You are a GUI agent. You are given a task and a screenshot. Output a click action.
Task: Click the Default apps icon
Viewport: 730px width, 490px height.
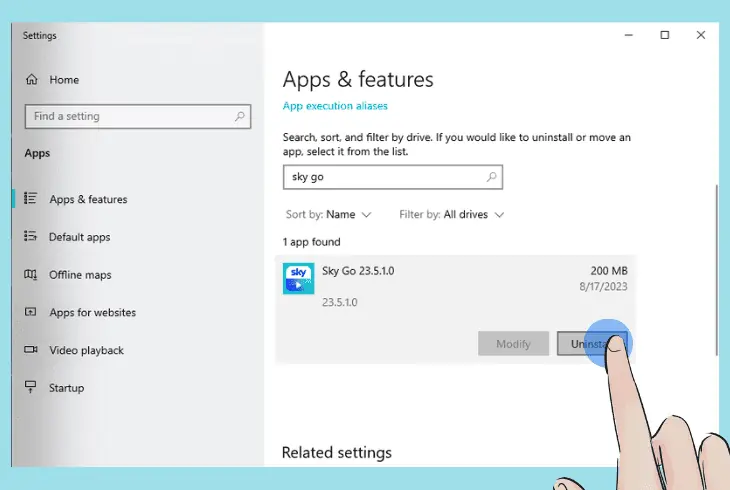pyautogui.click(x=30, y=236)
